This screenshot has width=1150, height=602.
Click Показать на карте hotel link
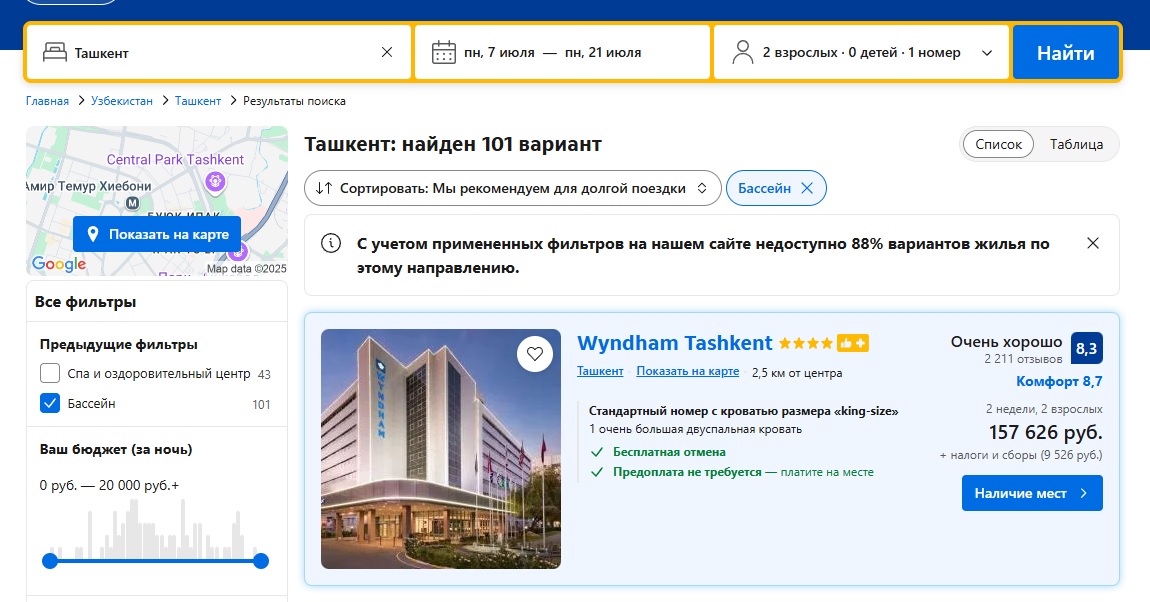[x=687, y=371]
